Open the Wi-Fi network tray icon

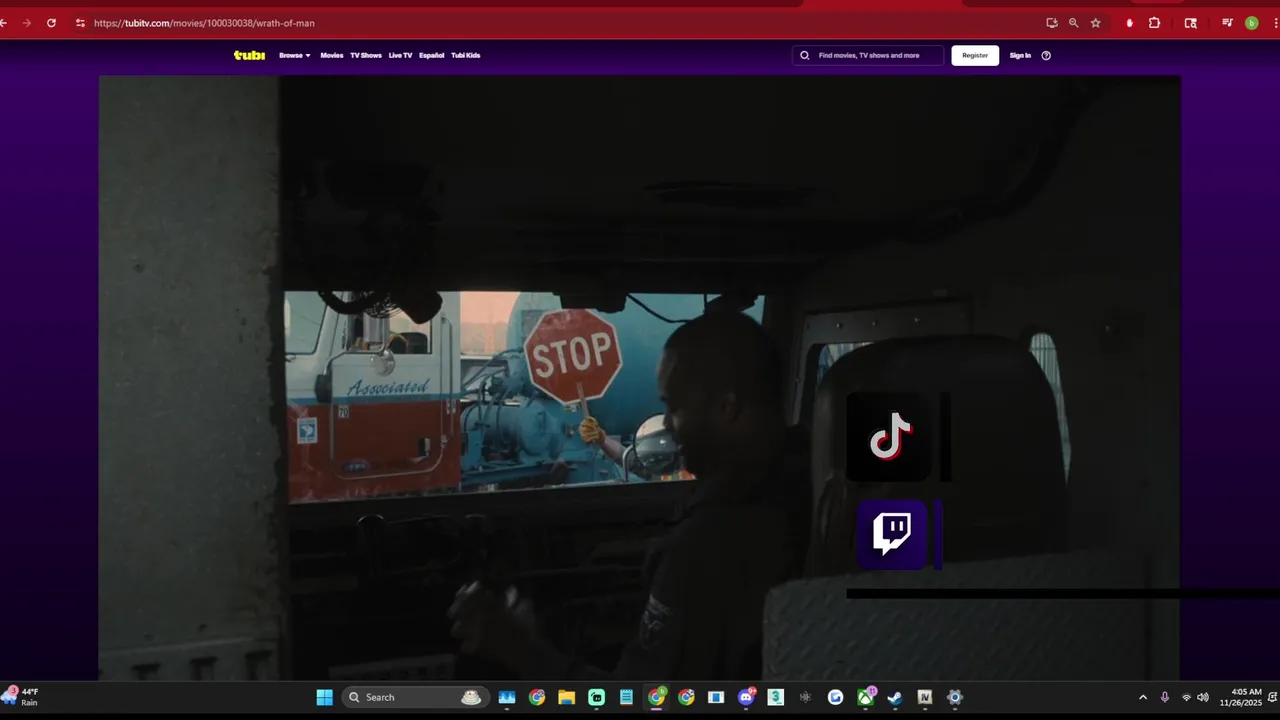point(1186,697)
